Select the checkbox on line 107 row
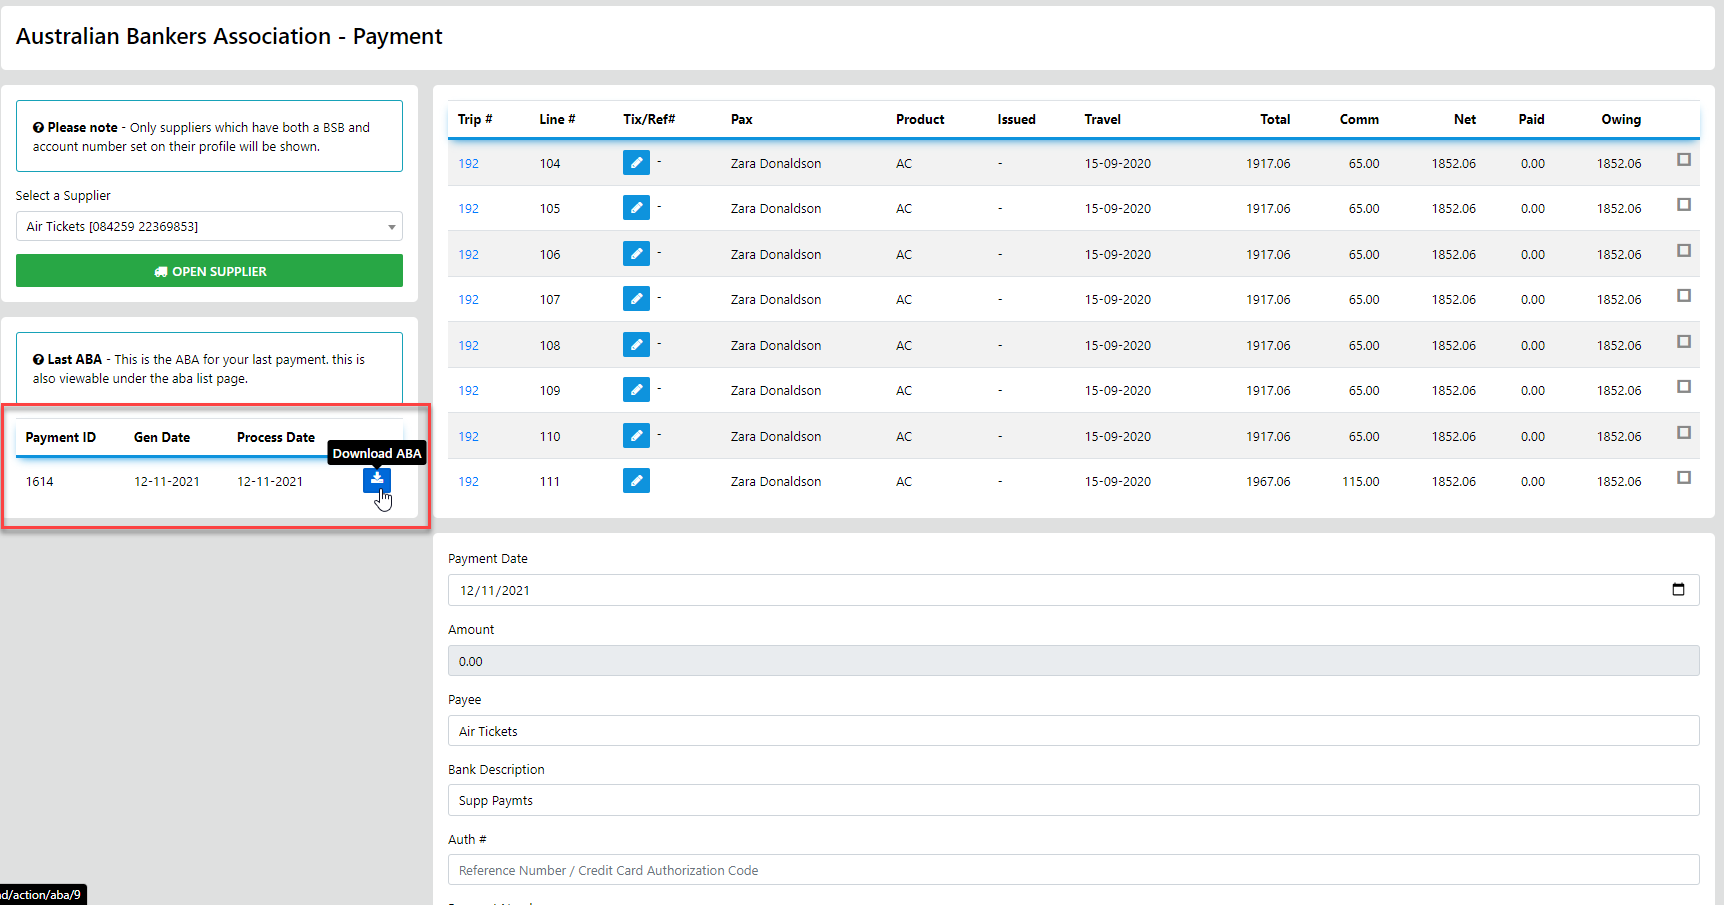1724x905 pixels. pos(1684,296)
